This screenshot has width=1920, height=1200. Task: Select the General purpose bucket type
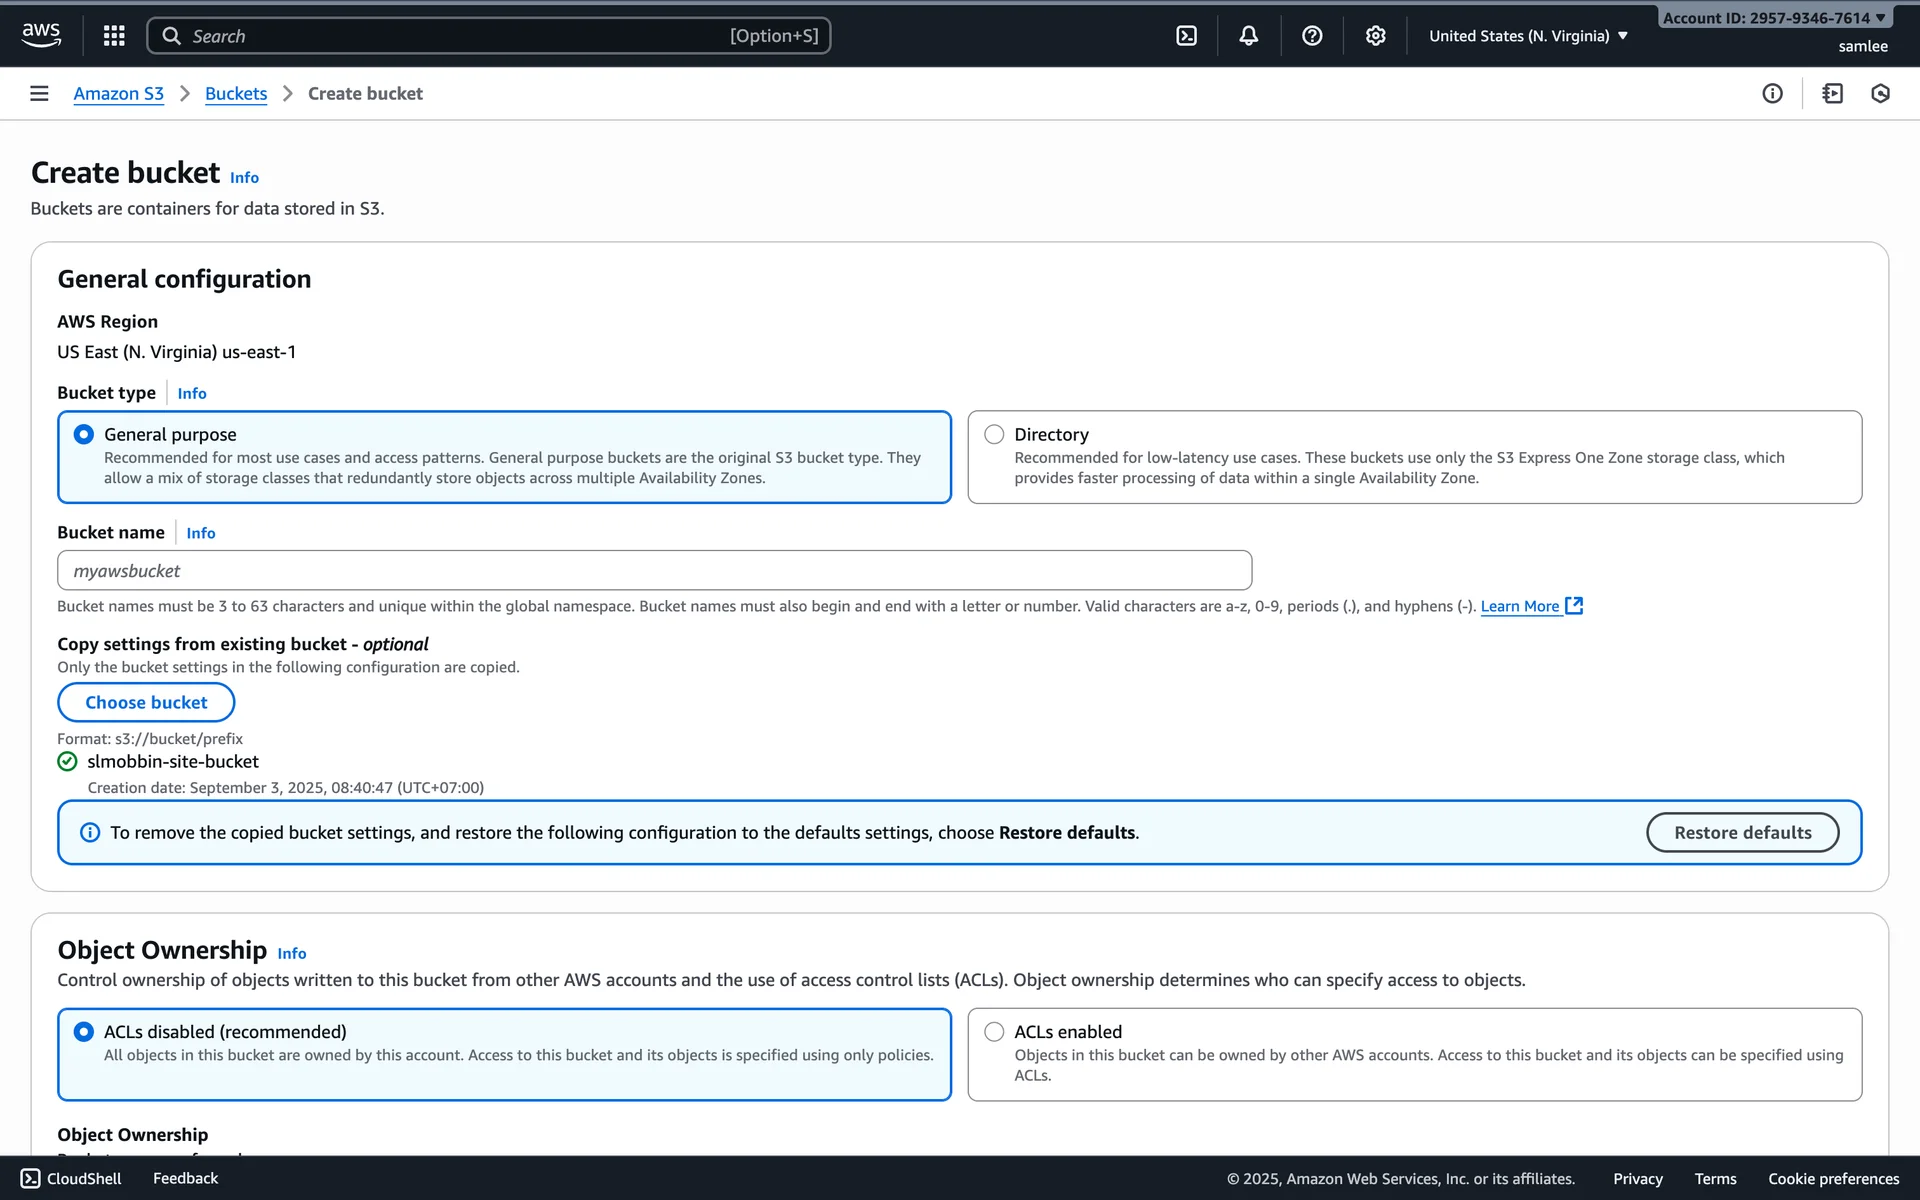pyautogui.click(x=84, y=434)
